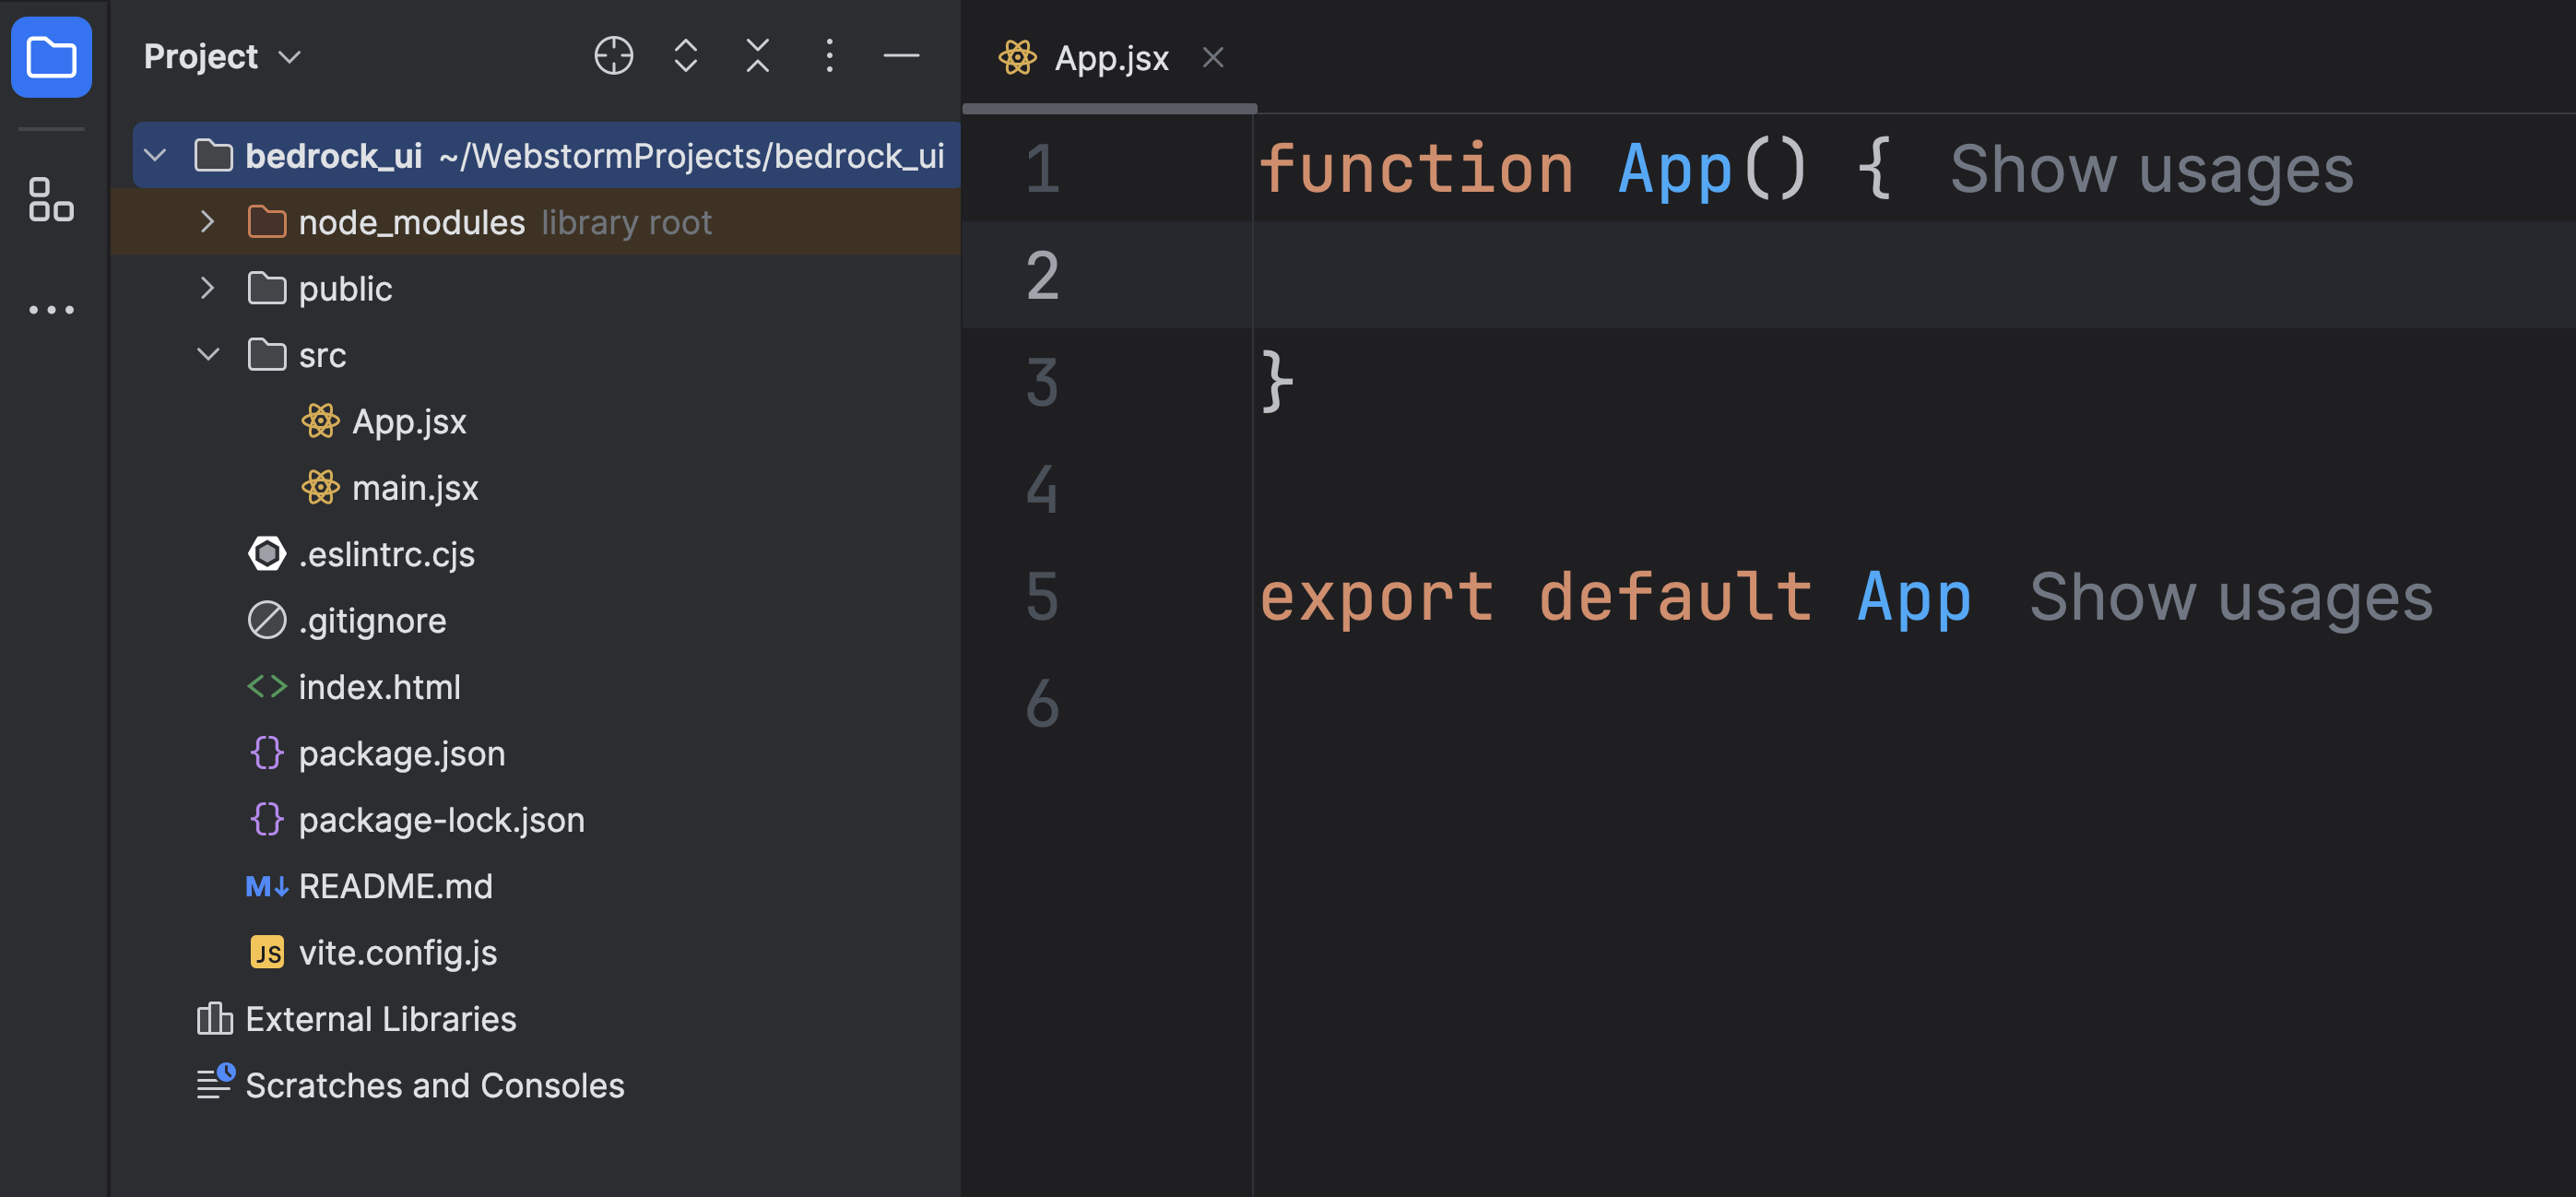Image resolution: width=2576 pixels, height=1197 pixels.
Task: Click Collapse All in Project toolbar
Action: click(757, 56)
